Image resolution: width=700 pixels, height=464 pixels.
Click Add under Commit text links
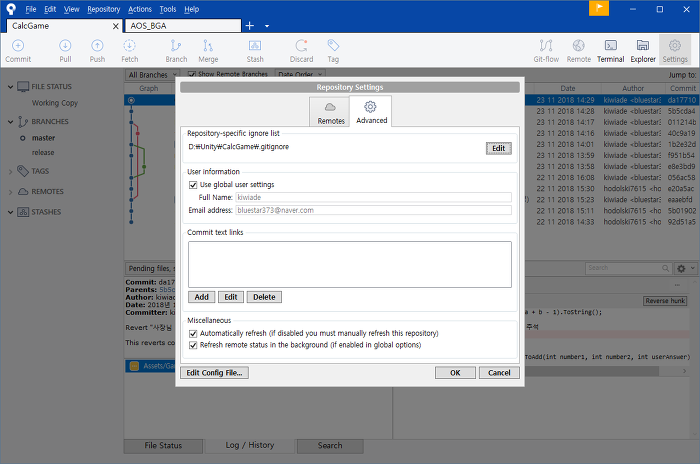coord(201,297)
